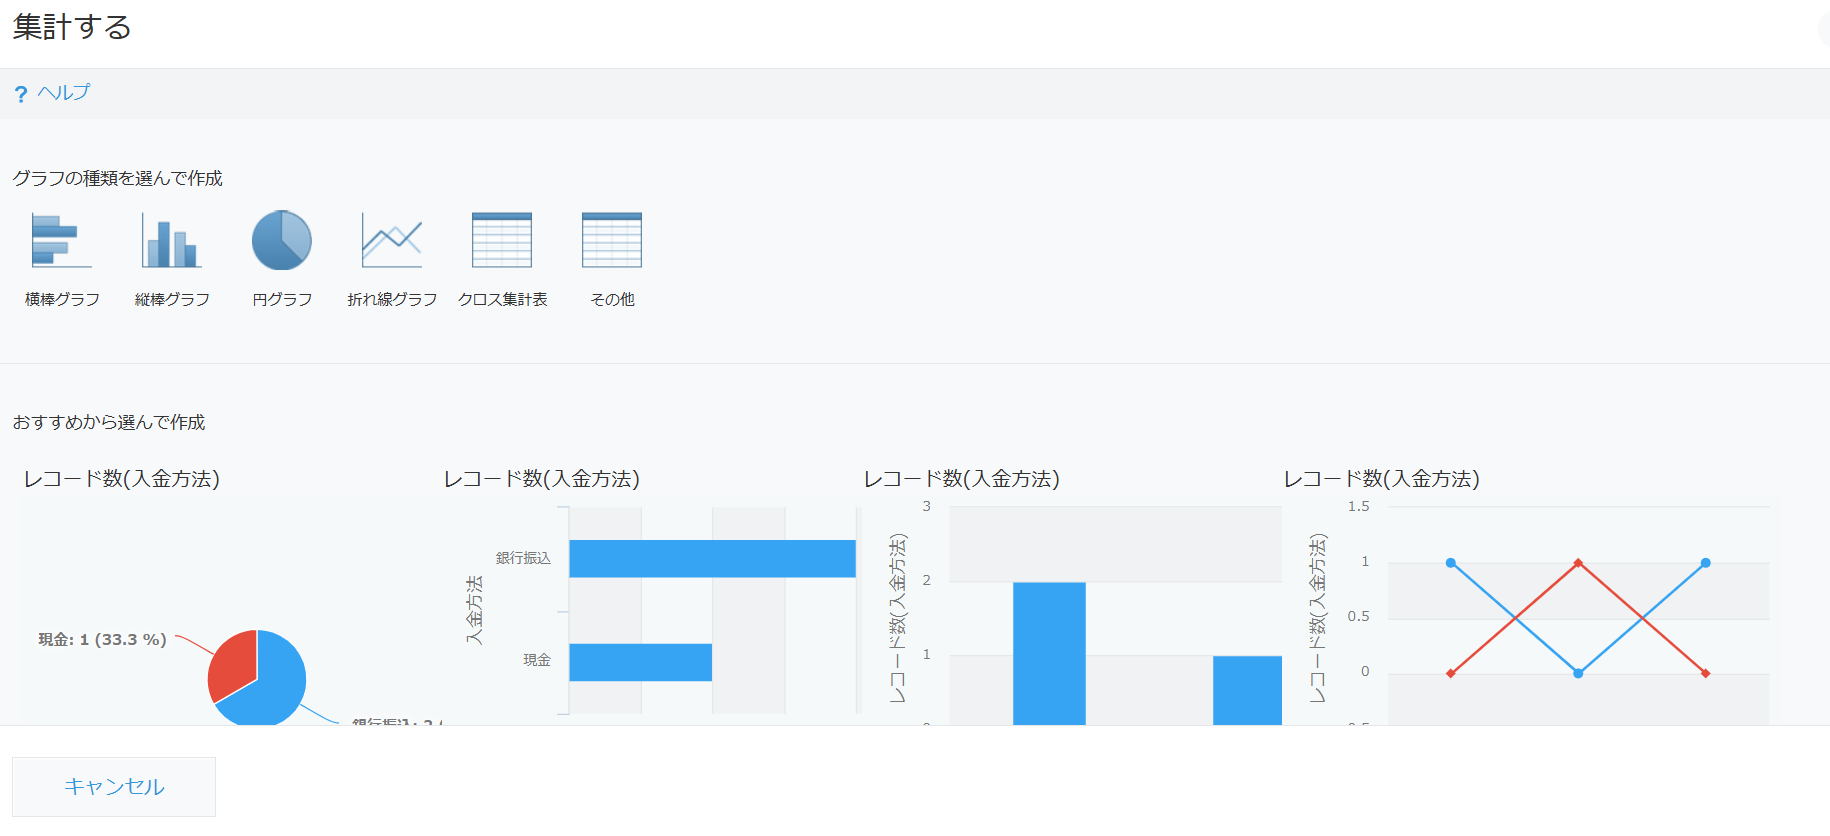Image resolution: width=1830 pixels, height=836 pixels.
Task: Open the その他 (other) table icon
Action: tap(612, 240)
